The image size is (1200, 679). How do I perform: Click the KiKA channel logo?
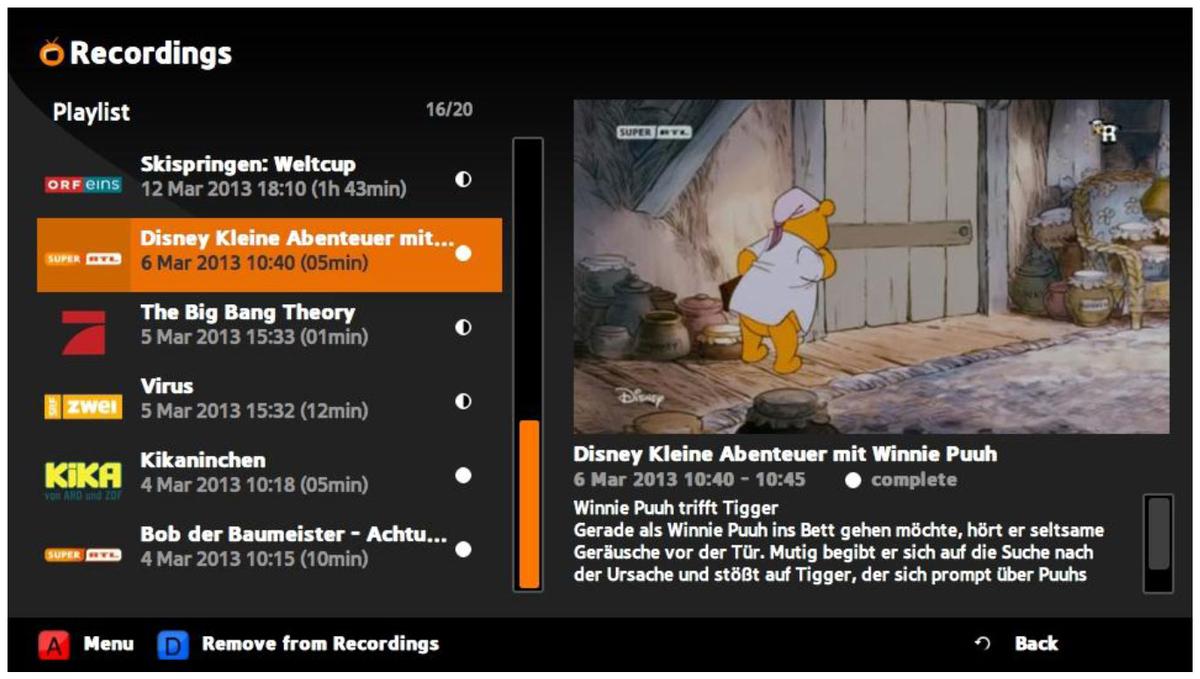(83, 480)
